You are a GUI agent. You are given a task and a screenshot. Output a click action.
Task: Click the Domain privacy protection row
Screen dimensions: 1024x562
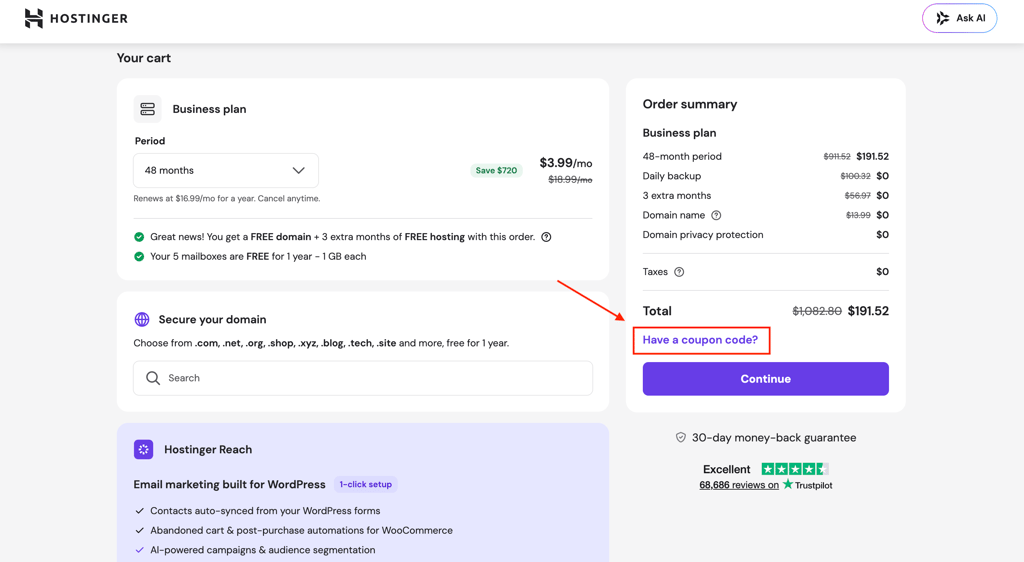[765, 235]
